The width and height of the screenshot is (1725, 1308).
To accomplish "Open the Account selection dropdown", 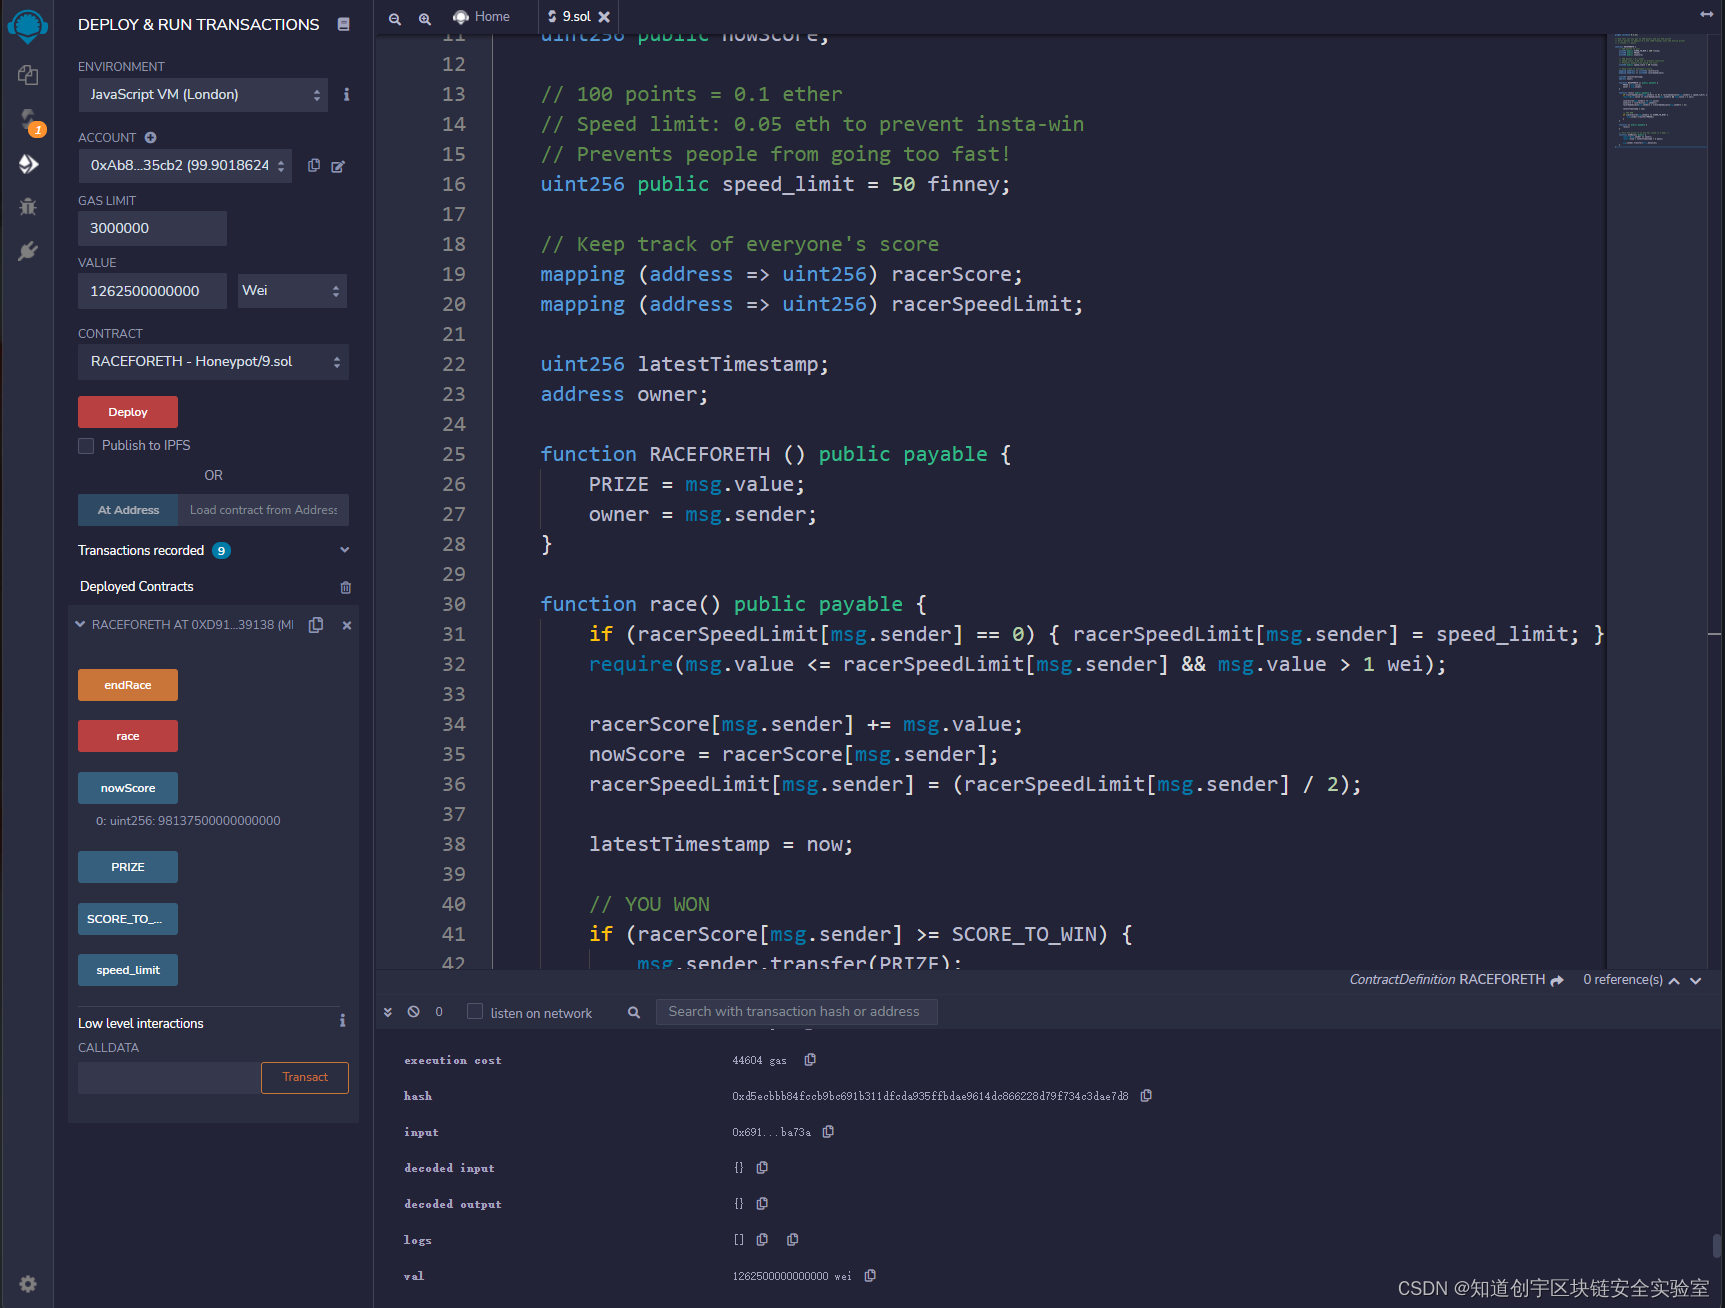I will pos(185,166).
